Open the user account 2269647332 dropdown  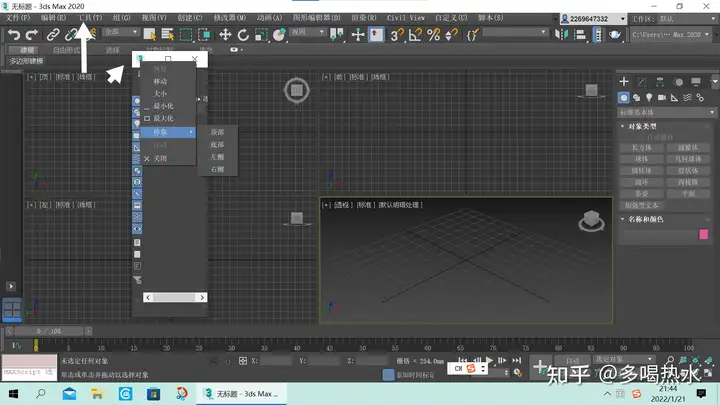(593, 19)
